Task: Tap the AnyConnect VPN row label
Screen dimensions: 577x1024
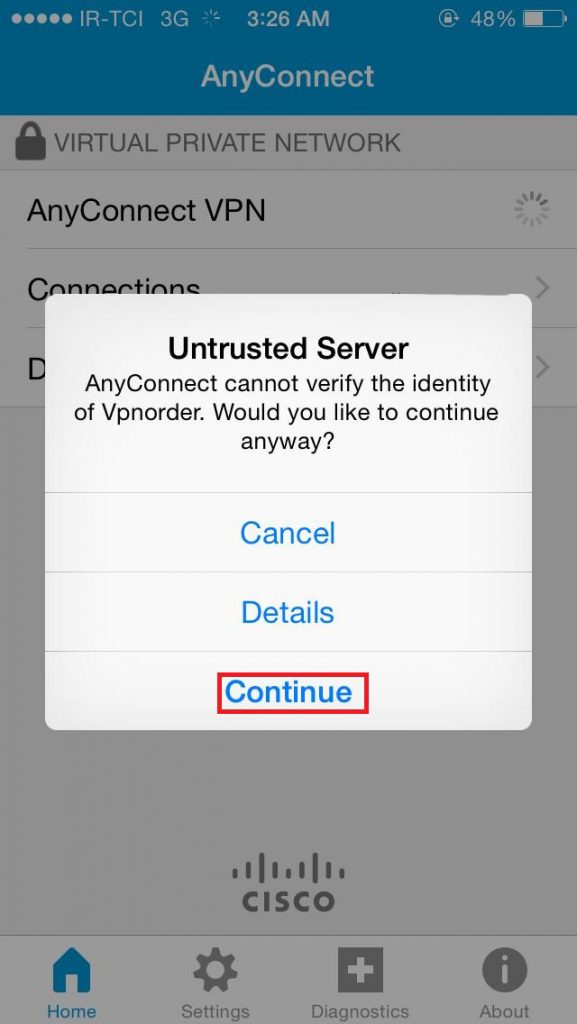Action: pyautogui.click(x=146, y=210)
